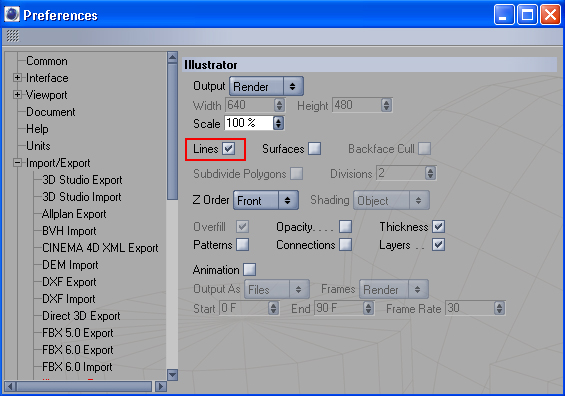Maximize the Preferences window
The image size is (565, 396).
click(528, 15)
